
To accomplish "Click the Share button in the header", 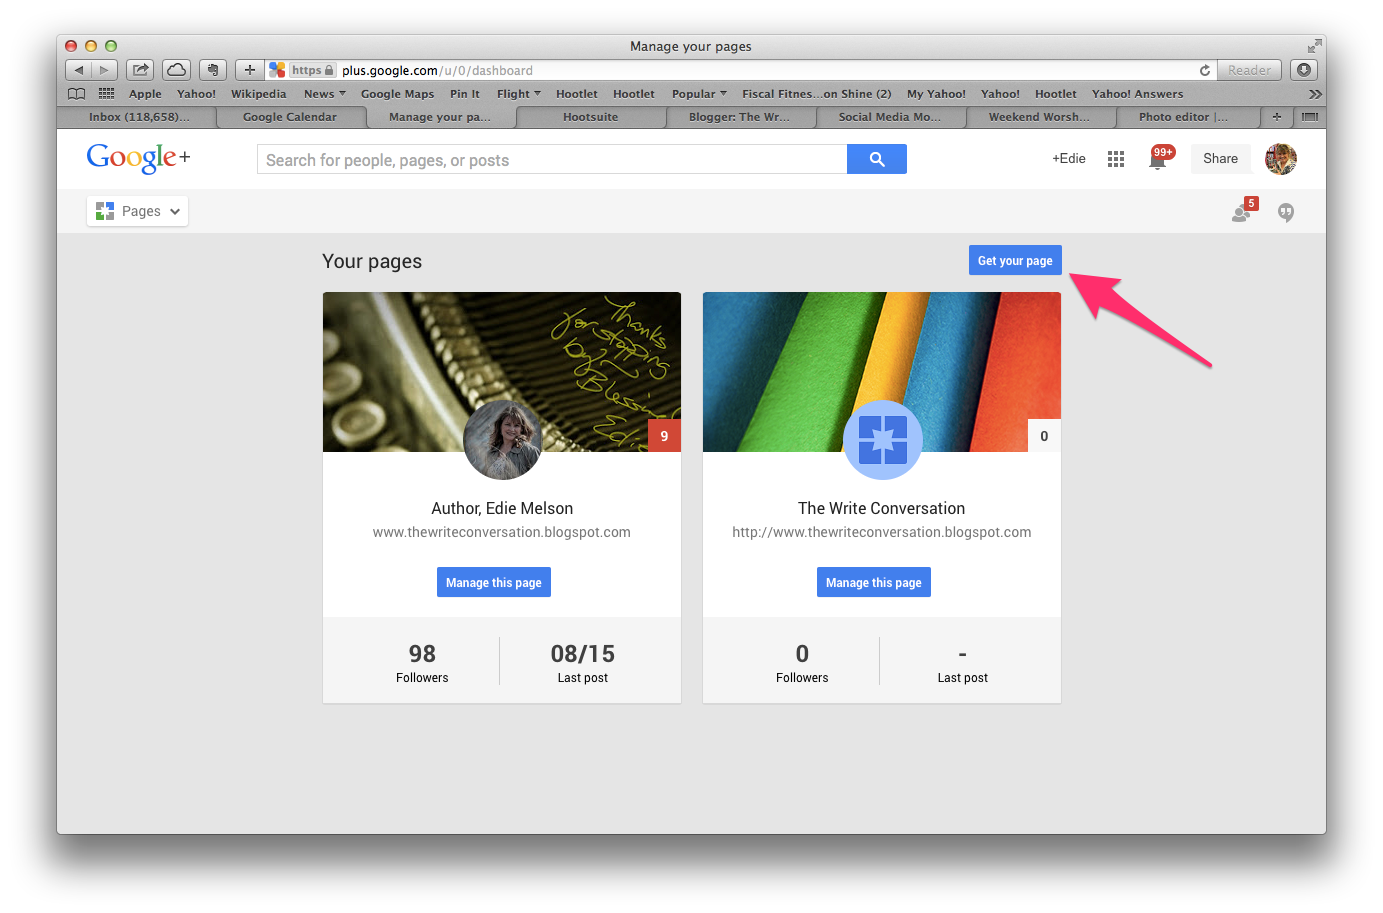I will click(1220, 159).
